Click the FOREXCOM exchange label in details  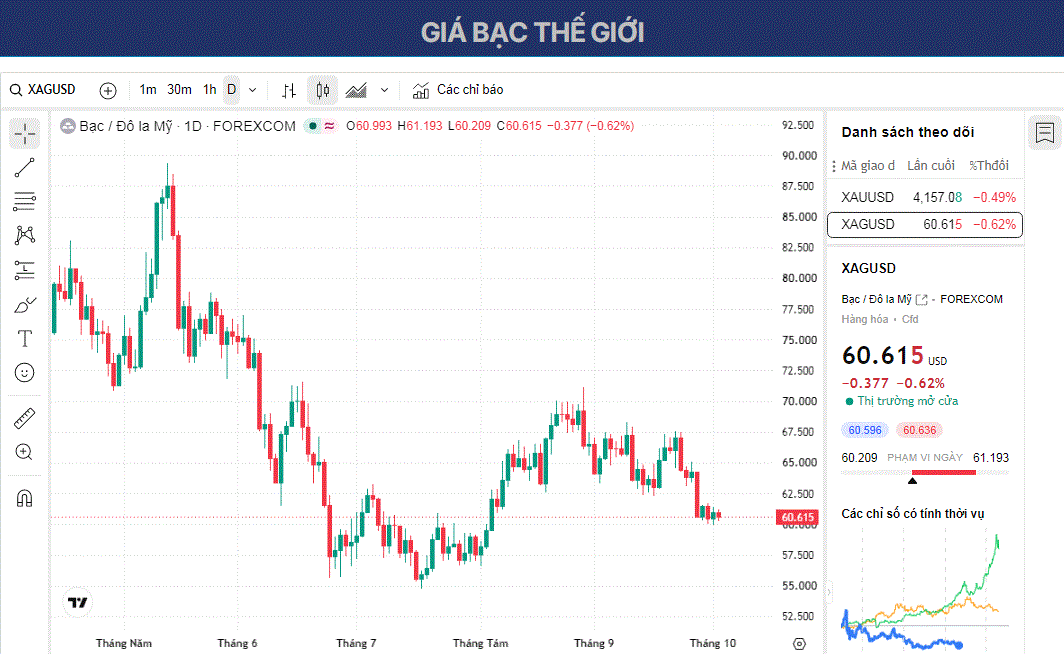coord(971,299)
